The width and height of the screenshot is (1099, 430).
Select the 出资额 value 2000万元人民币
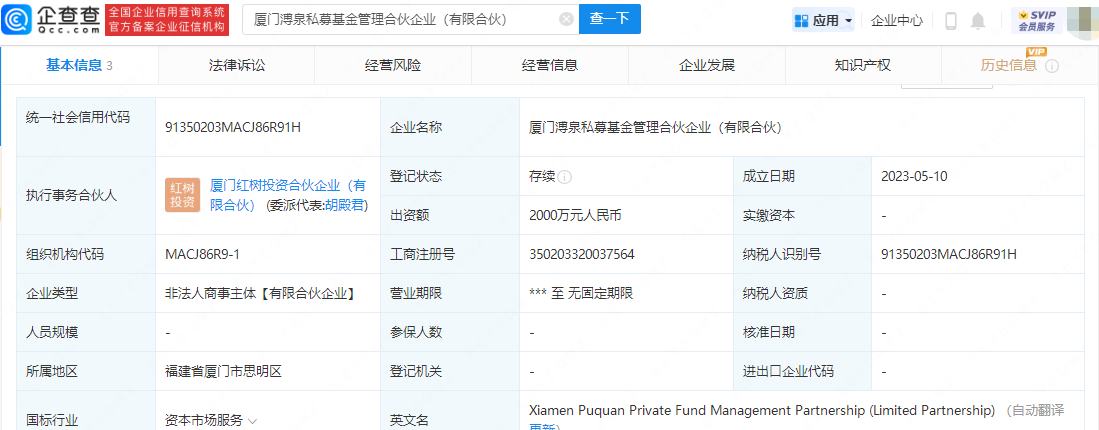point(575,216)
